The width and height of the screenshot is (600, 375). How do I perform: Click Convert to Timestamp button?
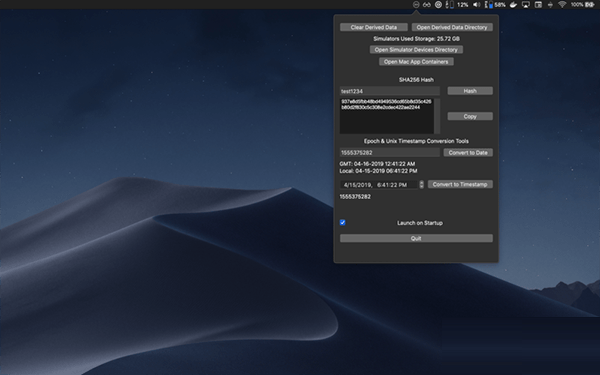tap(460, 184)
